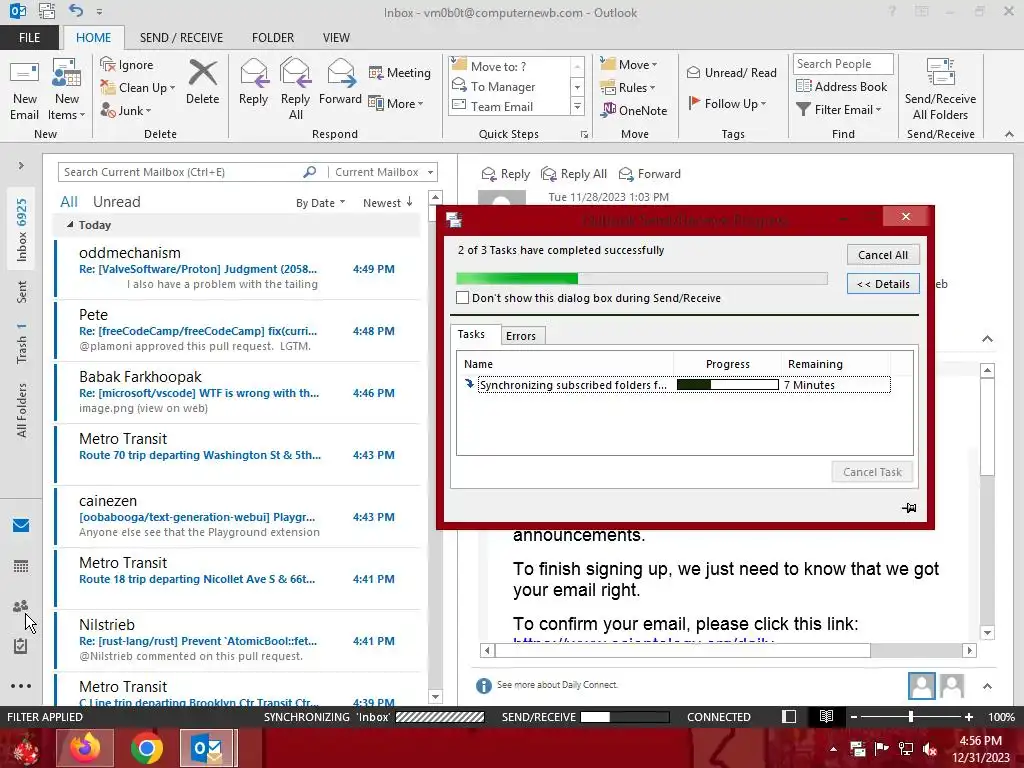Open the Junk options dropdown
Viewport: 1024px width, 768px height.
(126, 110)
